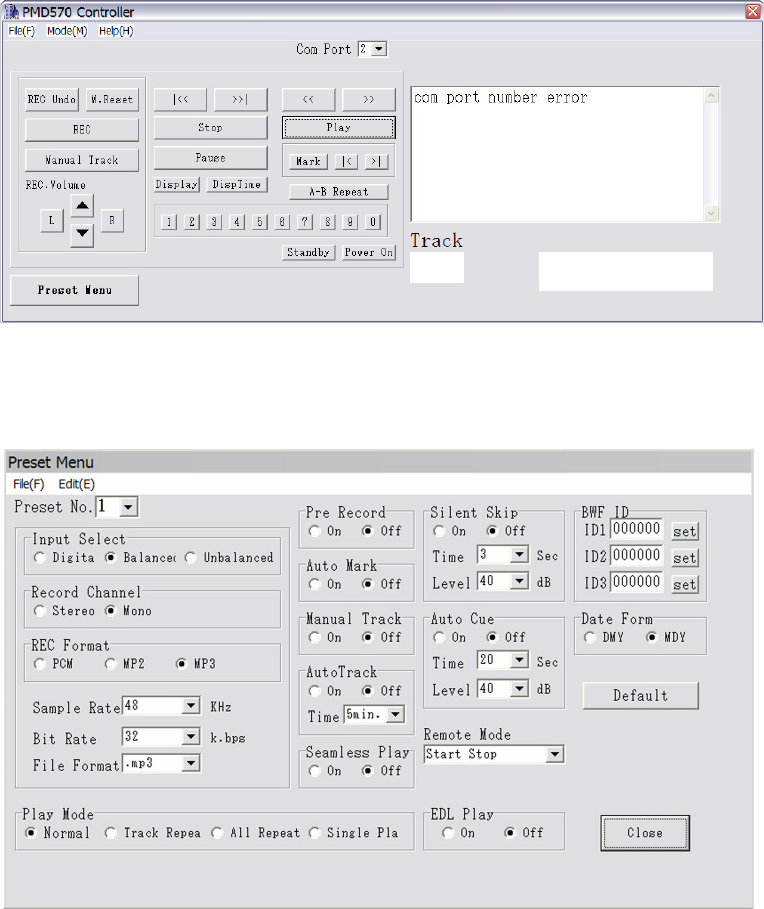Start recording with REC button
The image size is (764, 909).
pos(82,130)
